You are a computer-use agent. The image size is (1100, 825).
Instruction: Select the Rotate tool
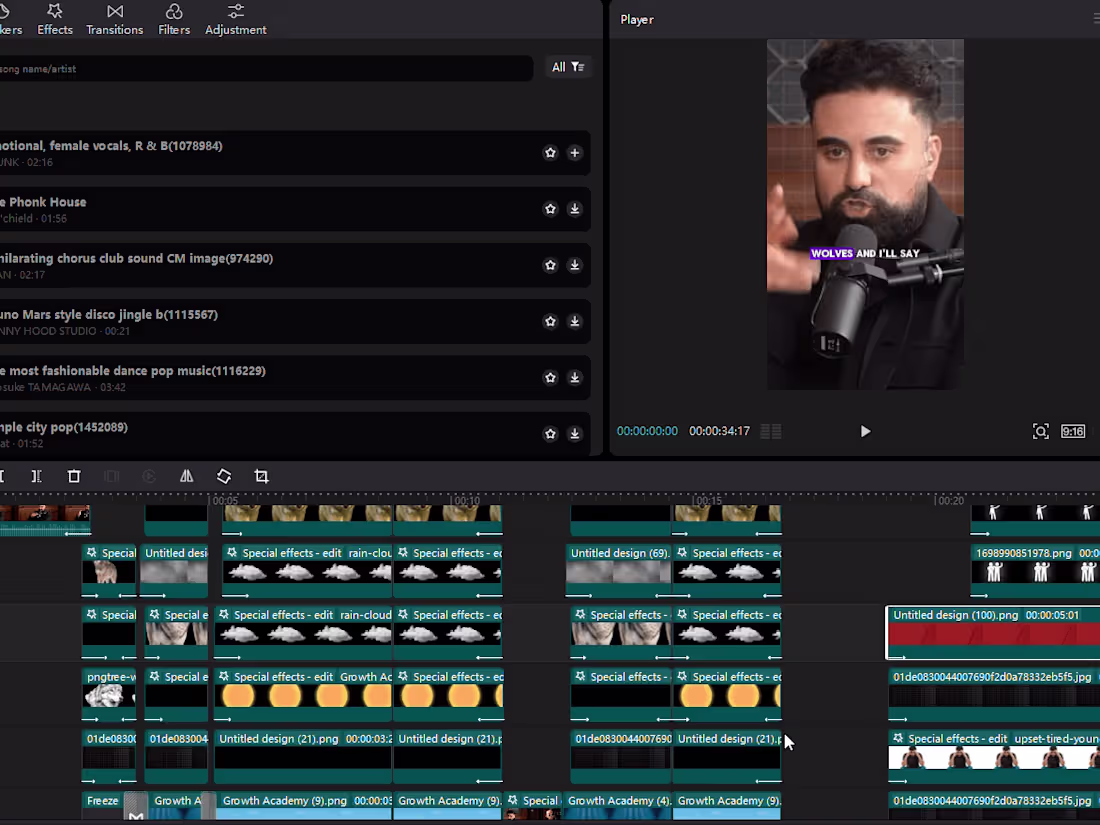click(223, 476)
